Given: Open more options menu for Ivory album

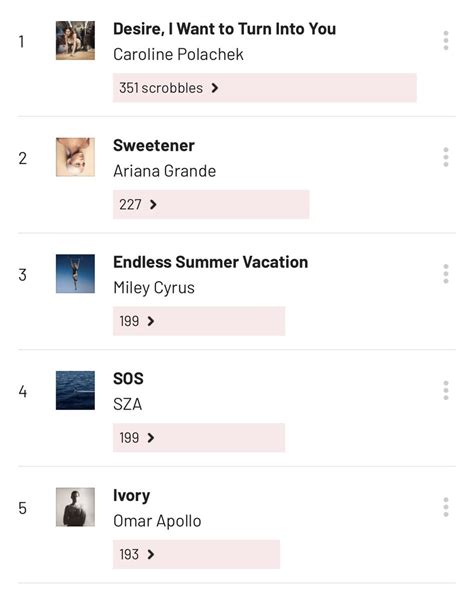Looking at the screenshot, I should [446, 507].
